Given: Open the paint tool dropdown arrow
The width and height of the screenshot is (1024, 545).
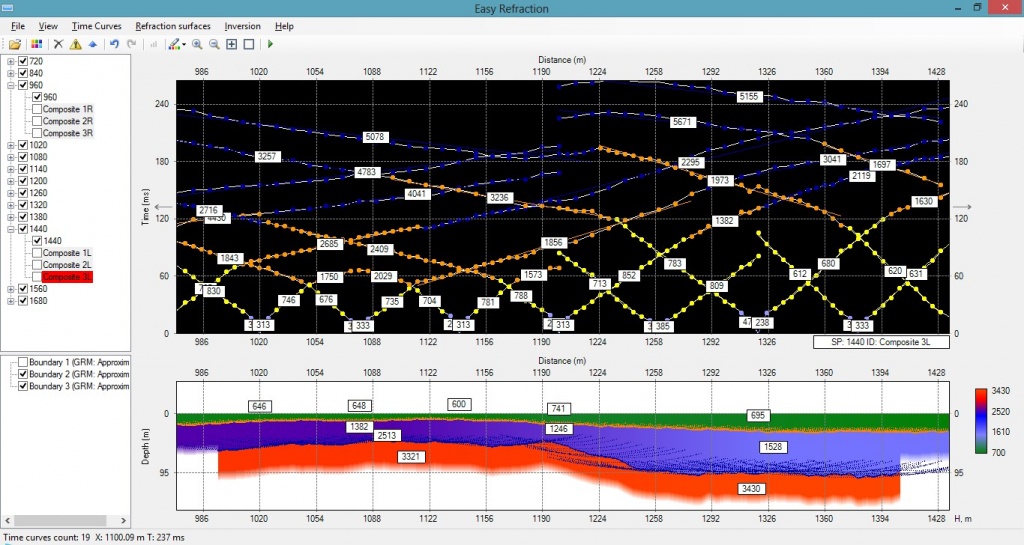Looking at the screenshot, I should coord(184,45).
